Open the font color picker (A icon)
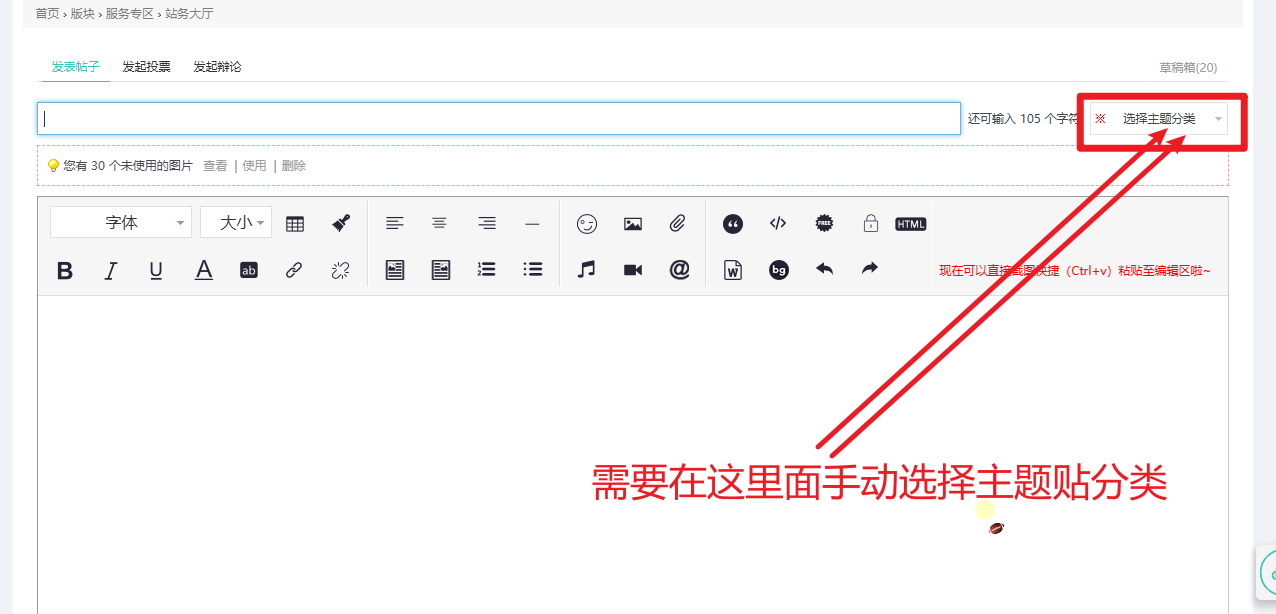This screenshot has width=1276, height=614. [x=204, y=270]
